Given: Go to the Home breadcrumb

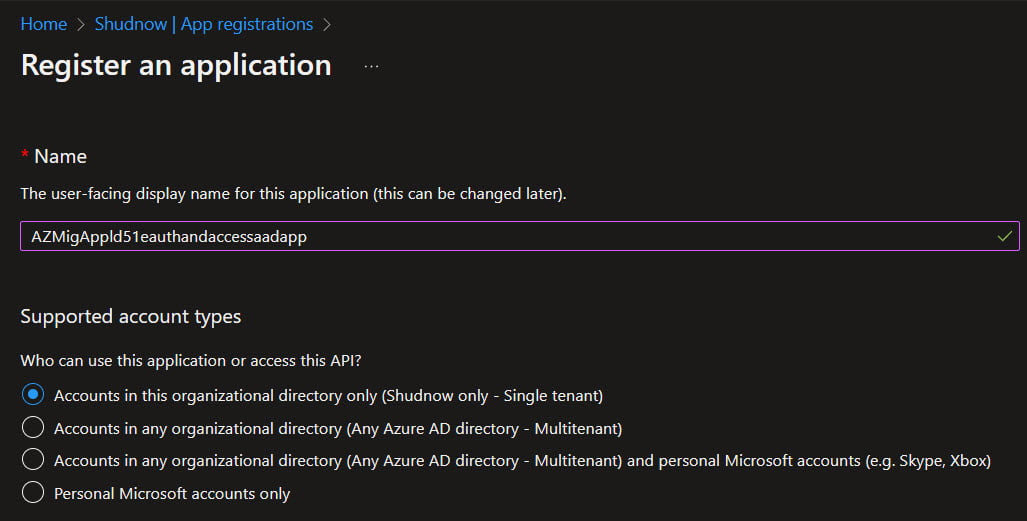Looking at the screenshot, I should pyautogui.click(x=44, y=24).
